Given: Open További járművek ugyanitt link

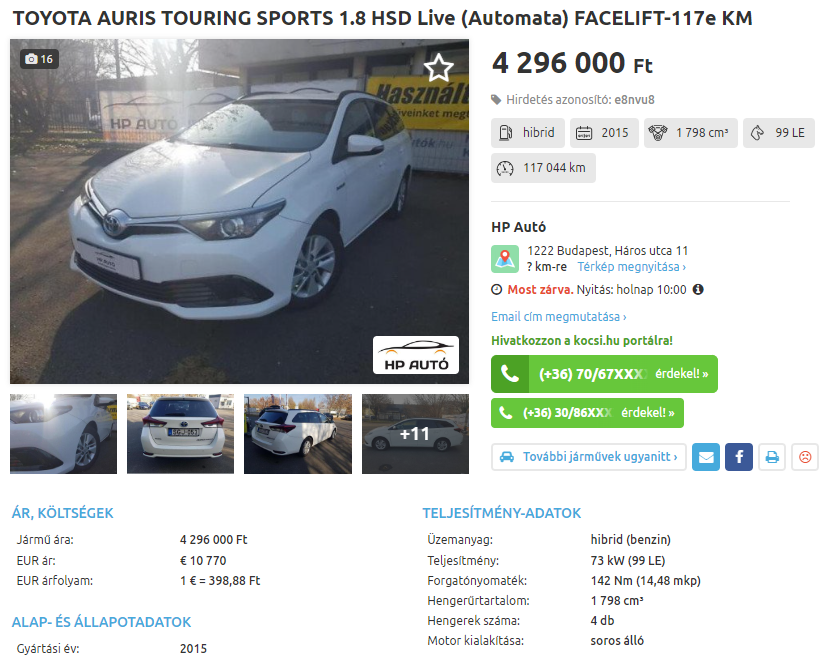Looking at the screenshot, I should coord(589,457).
